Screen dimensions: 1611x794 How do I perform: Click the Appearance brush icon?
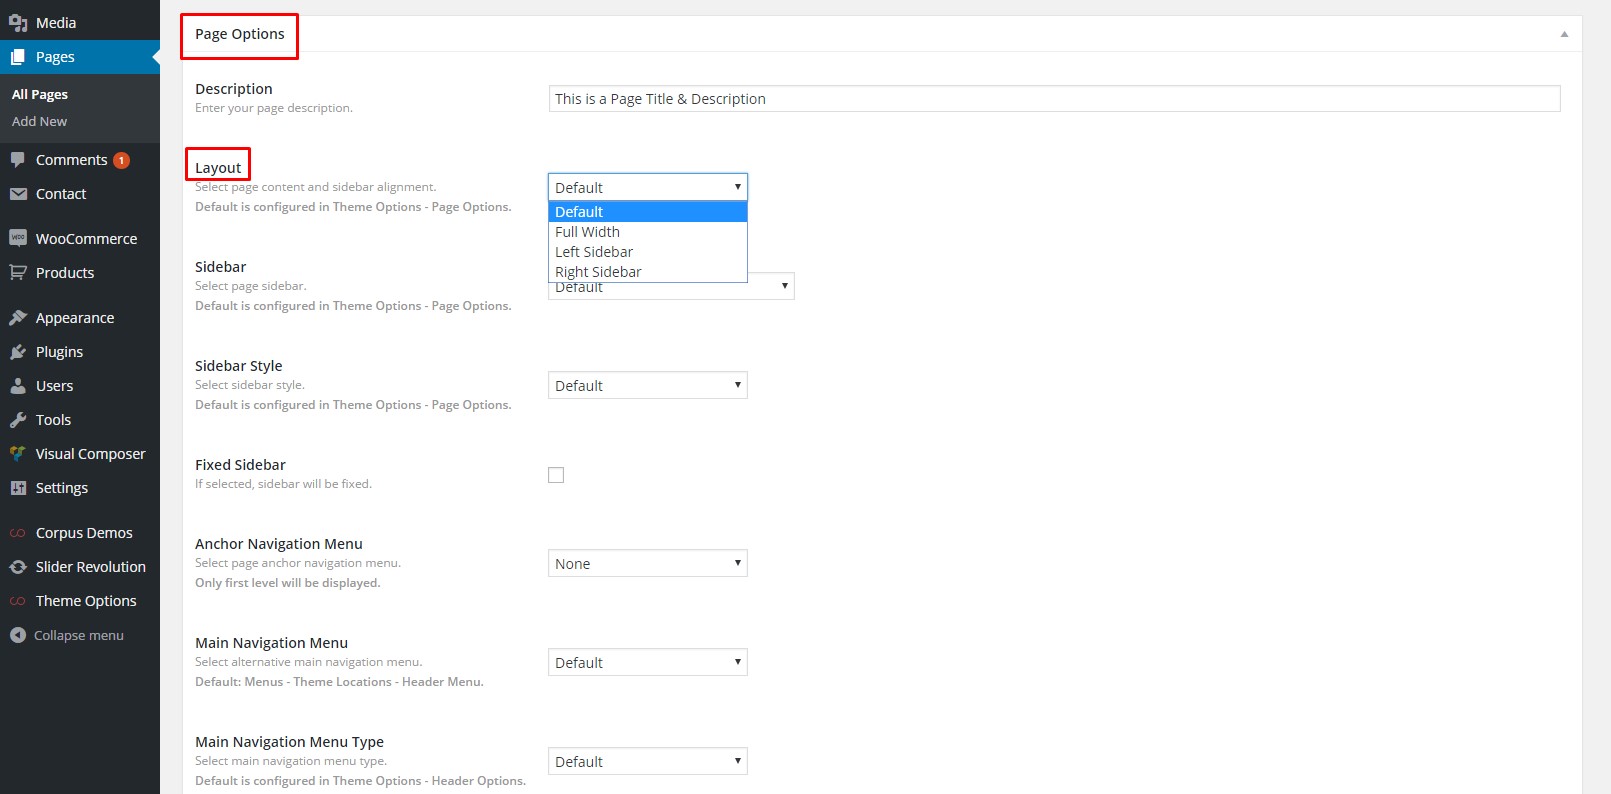(x=18, y=318)
